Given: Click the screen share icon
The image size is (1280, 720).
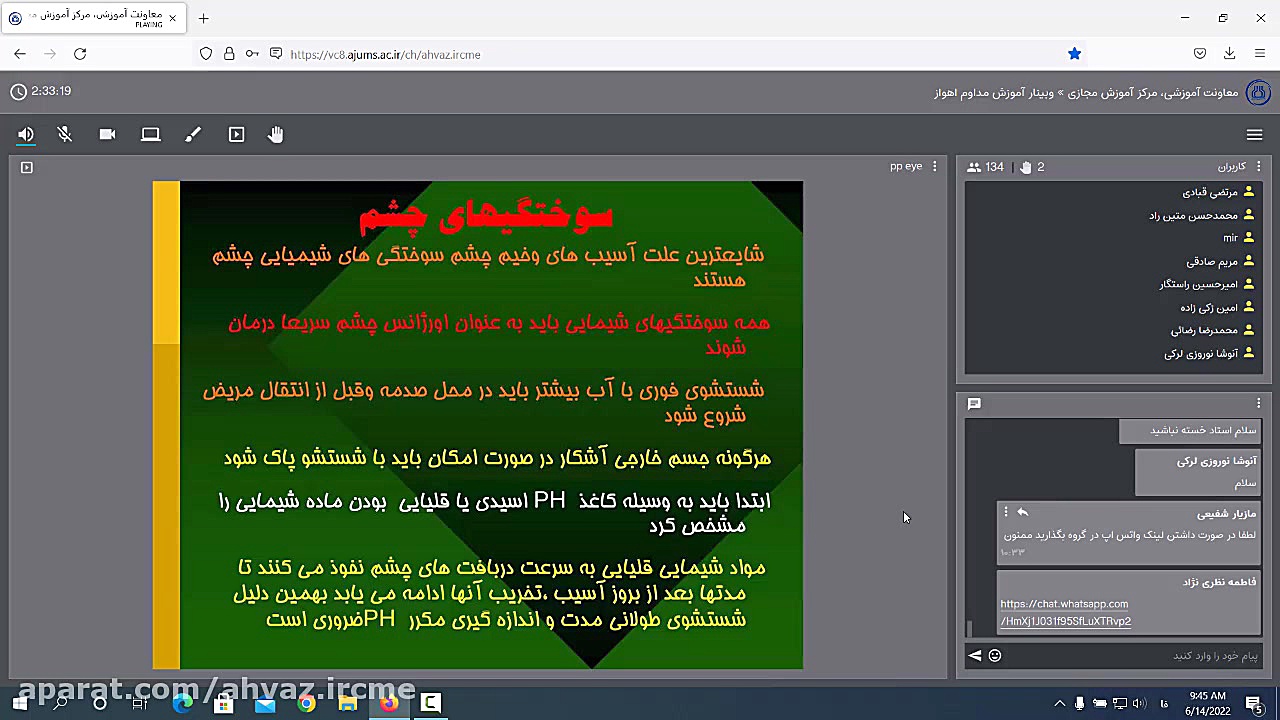Looking at the screenshot, I should (150, 135).
